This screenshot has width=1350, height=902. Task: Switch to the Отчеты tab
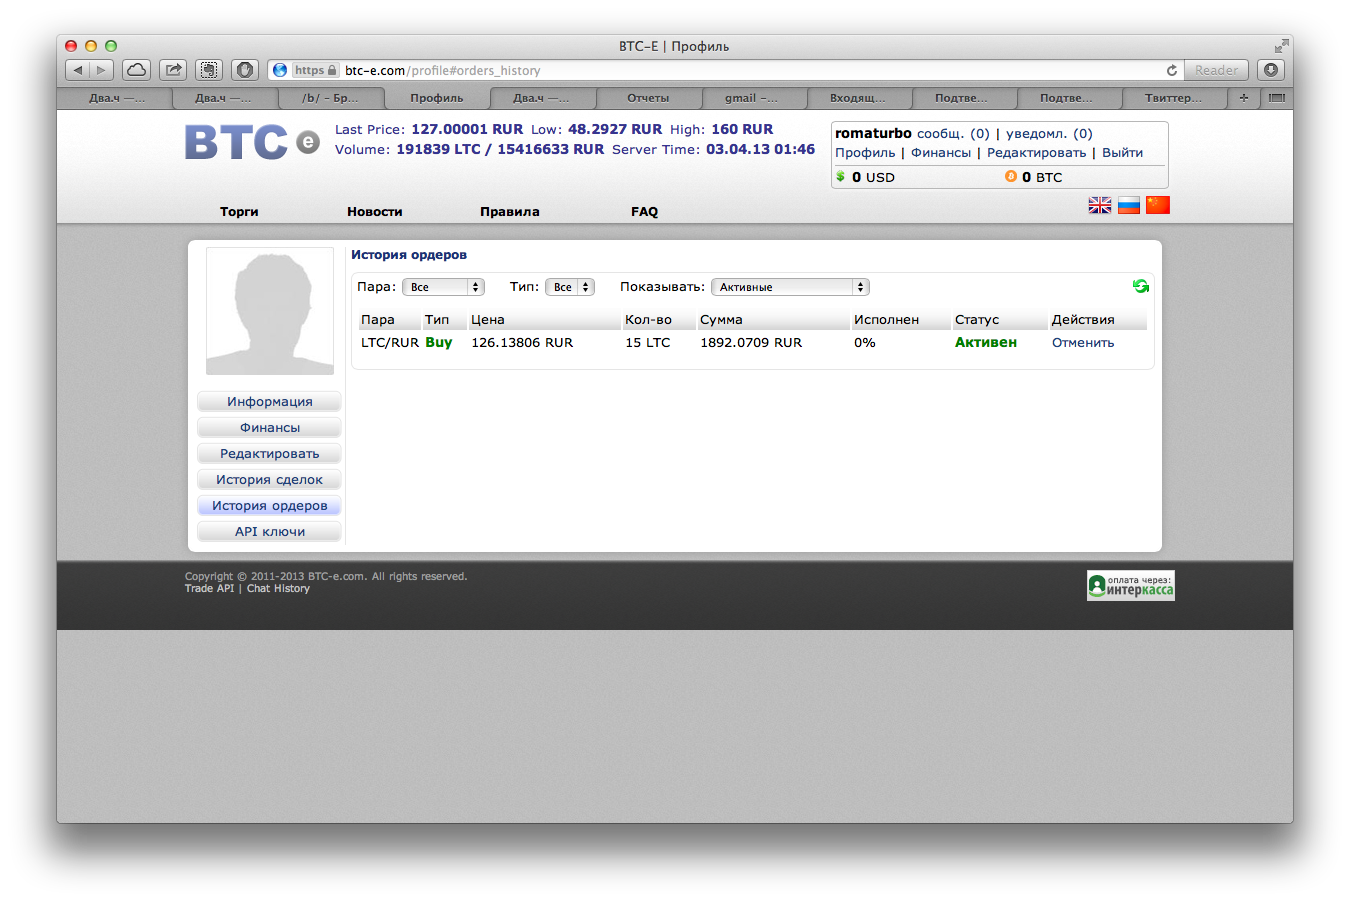(648, 98)
